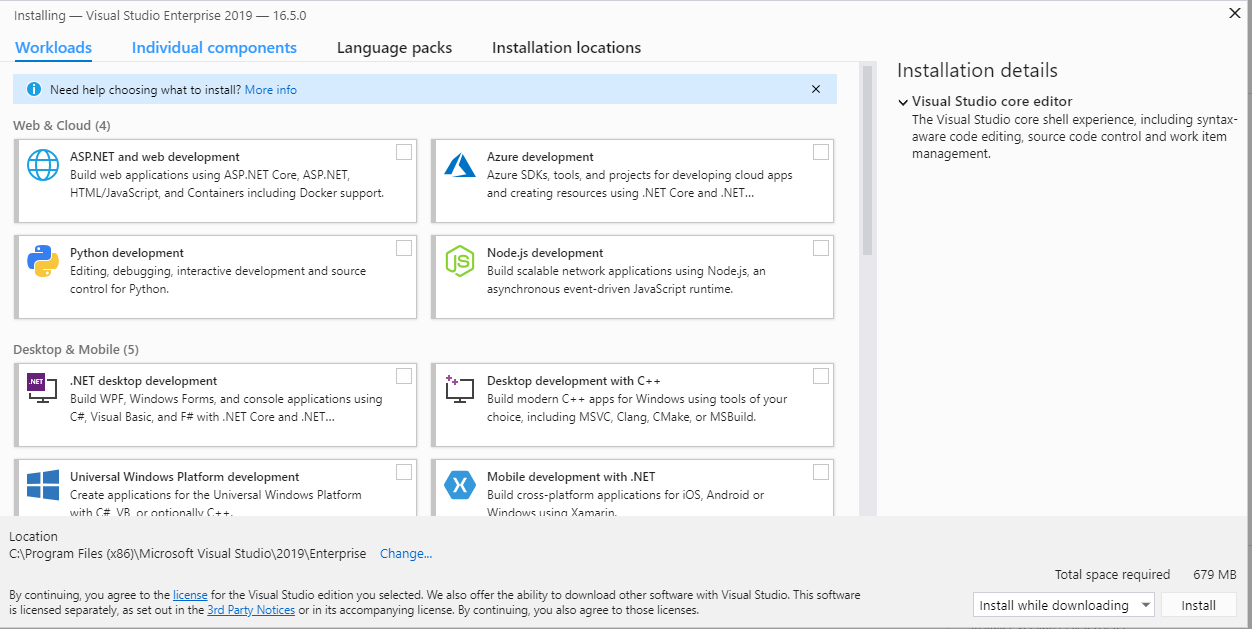The height and width of the screenshot is (629, 1252).
Task: Click the Azure development logo icon
Action: coord(460,165)
